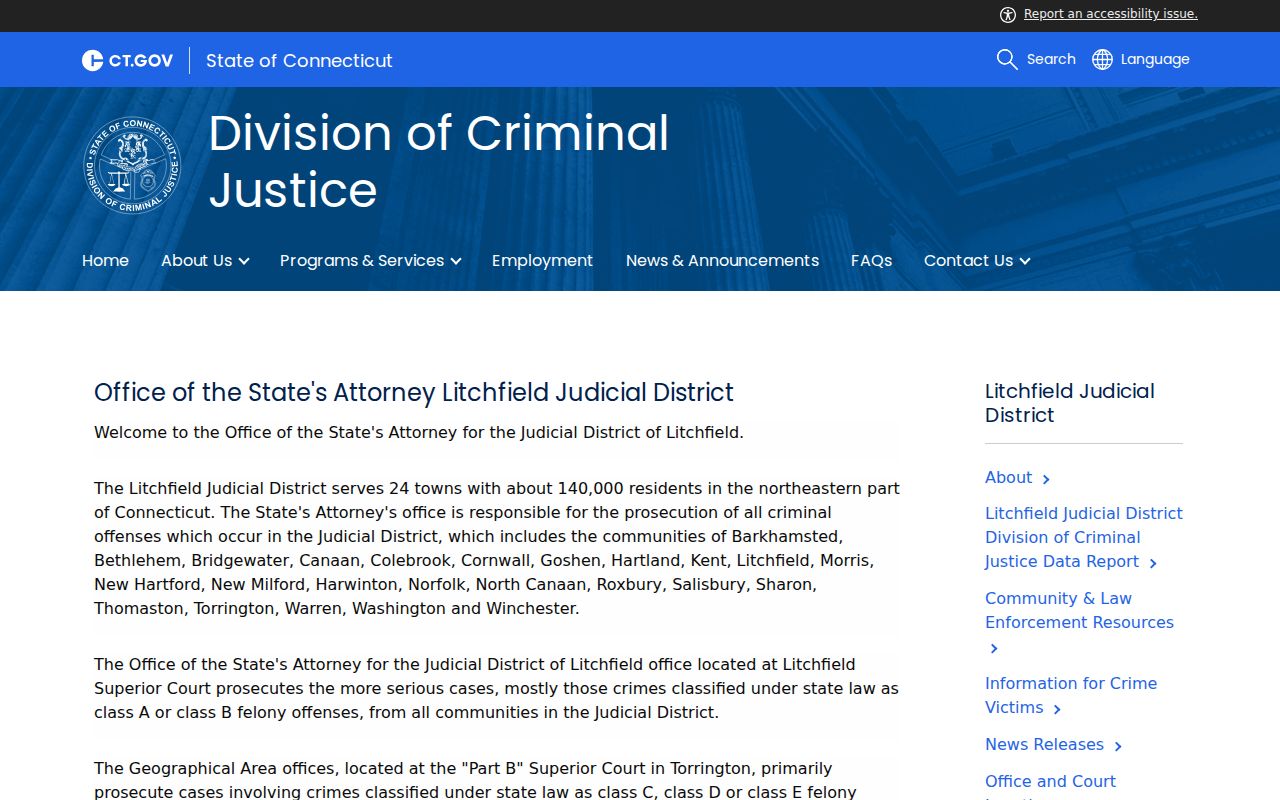Click the CT.GOV logo
This screenshot has height=800, width=1280.
click(127, 60)
